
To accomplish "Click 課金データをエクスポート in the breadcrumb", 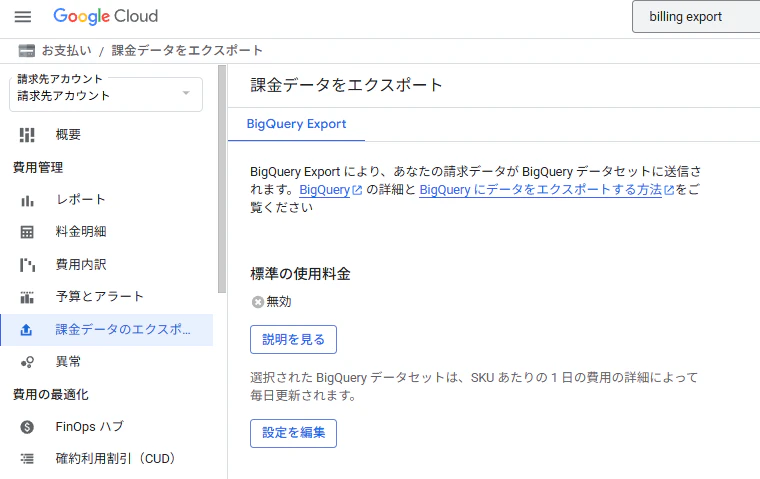I will tap(187, 50).
